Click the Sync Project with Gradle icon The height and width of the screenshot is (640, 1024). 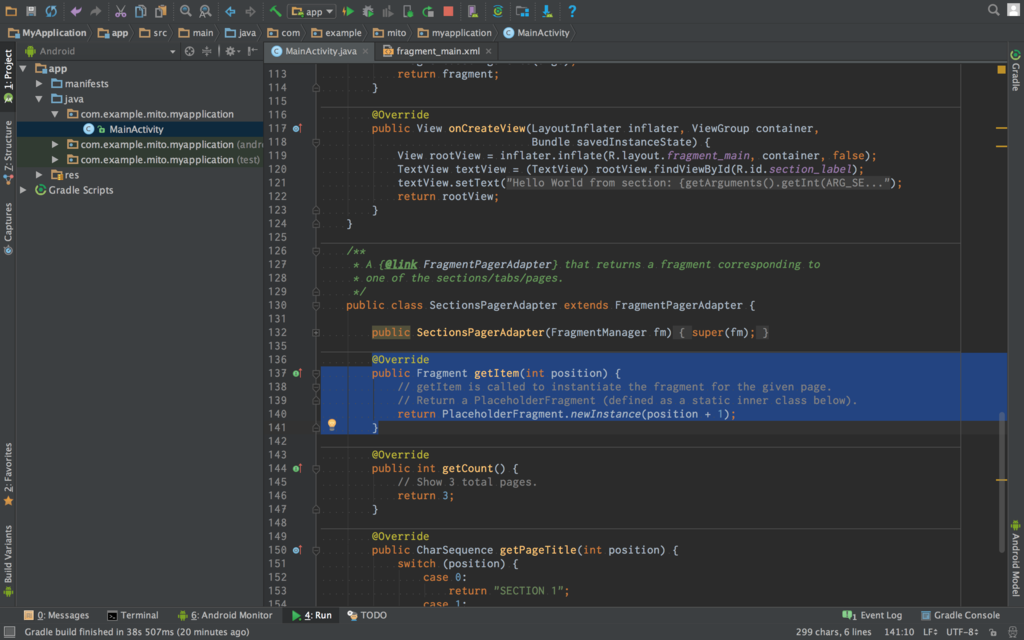(x=498, y=11)
